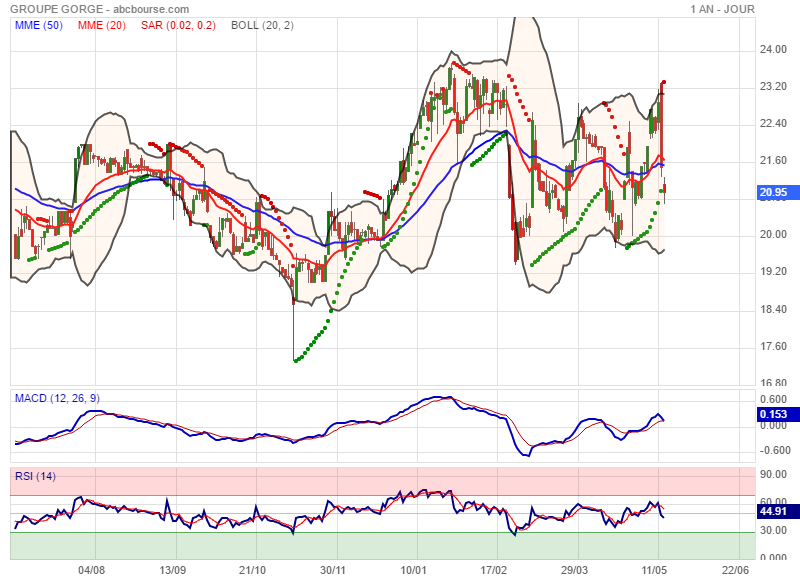Viewport: 800px width, 580px height.
Task: Select the 13/09 date label
Action: [x=172, y=570]
